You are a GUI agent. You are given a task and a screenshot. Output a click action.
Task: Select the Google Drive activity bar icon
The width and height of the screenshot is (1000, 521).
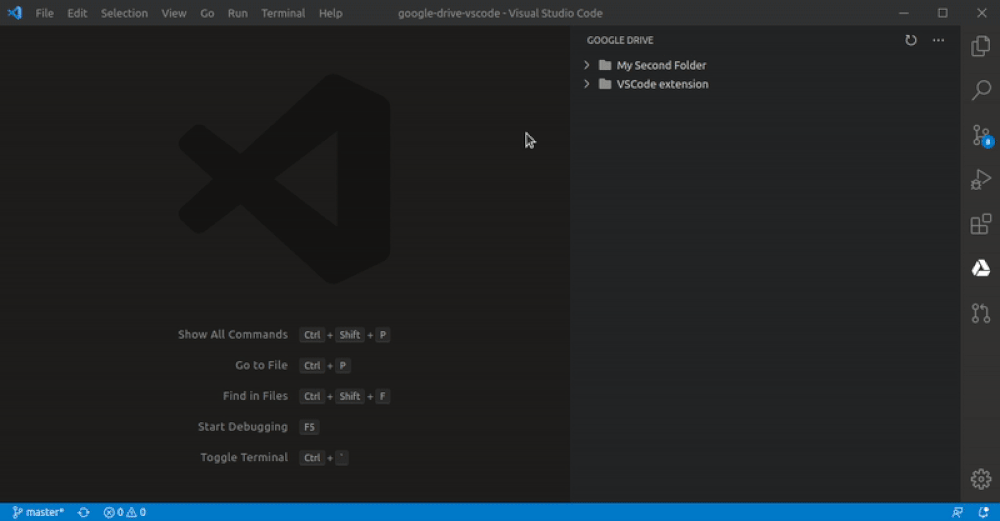981,268
